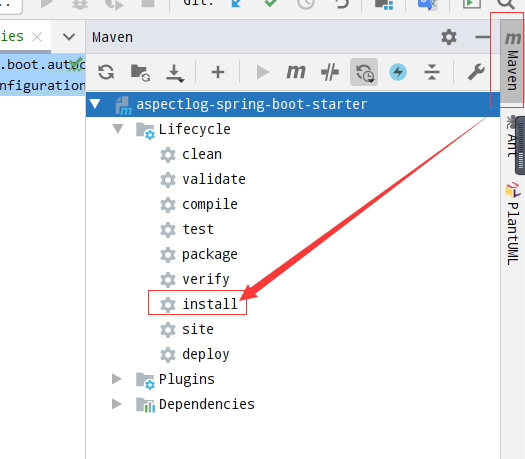
Task: Click Download Sources and Documentation icon
Action: (x=175, y=73)
